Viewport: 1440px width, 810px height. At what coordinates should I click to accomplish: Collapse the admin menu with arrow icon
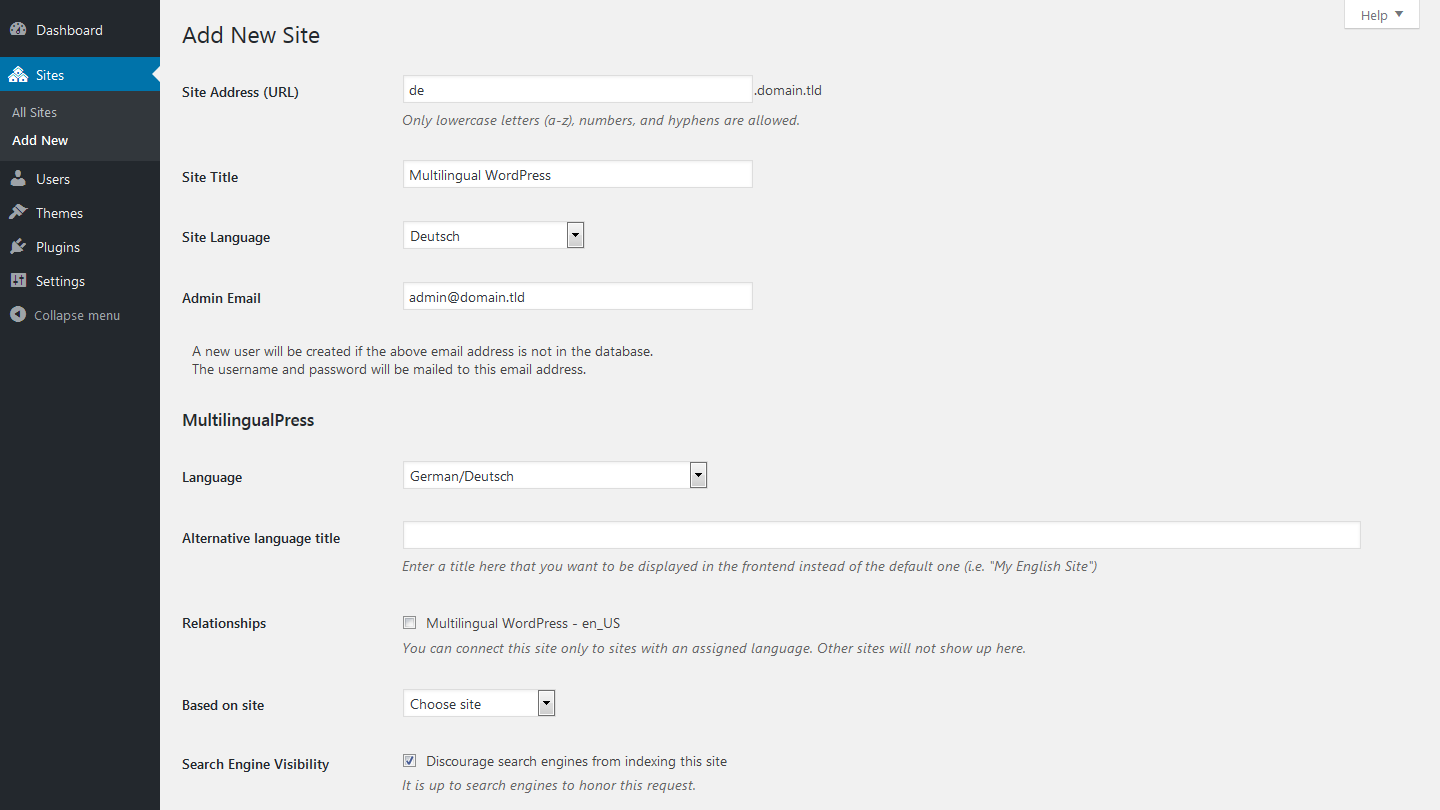click(x=18, y=314)
